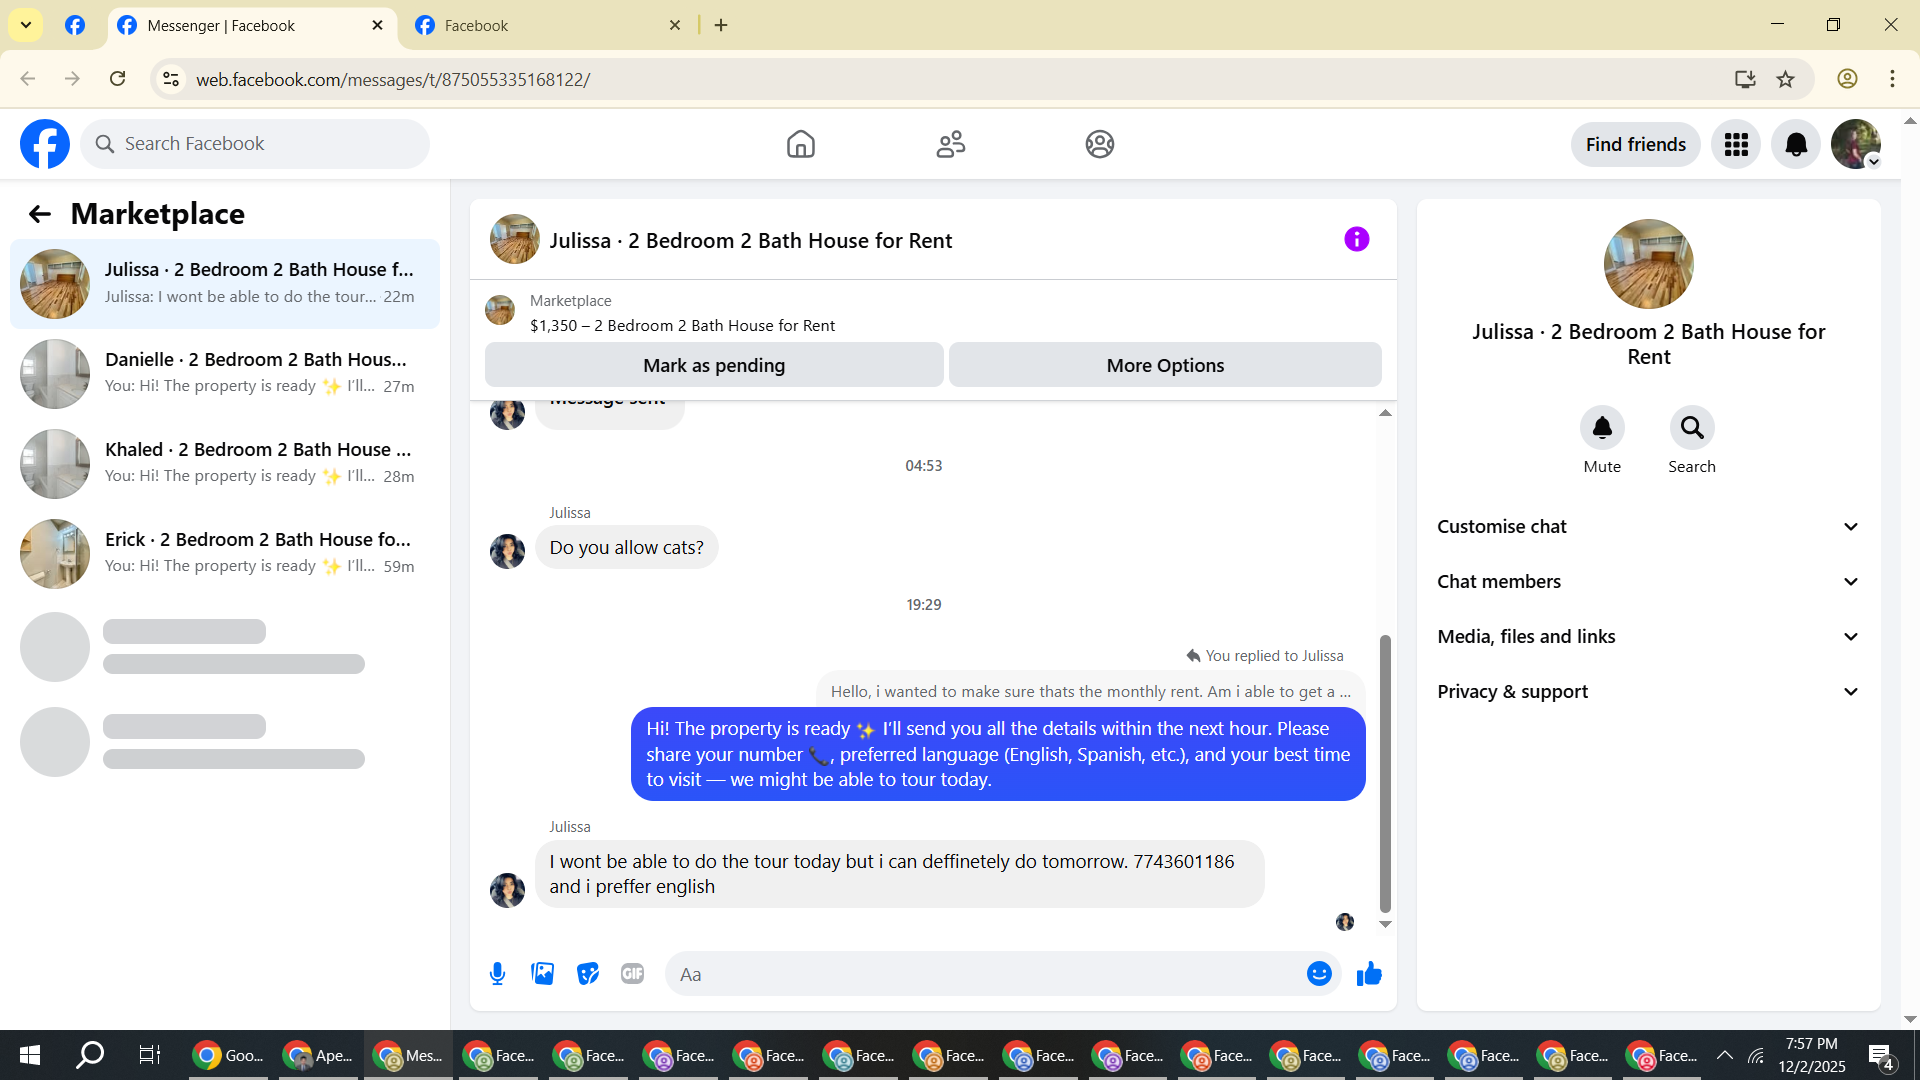Click the voice clip microphone icon

[x=497, y=974]
